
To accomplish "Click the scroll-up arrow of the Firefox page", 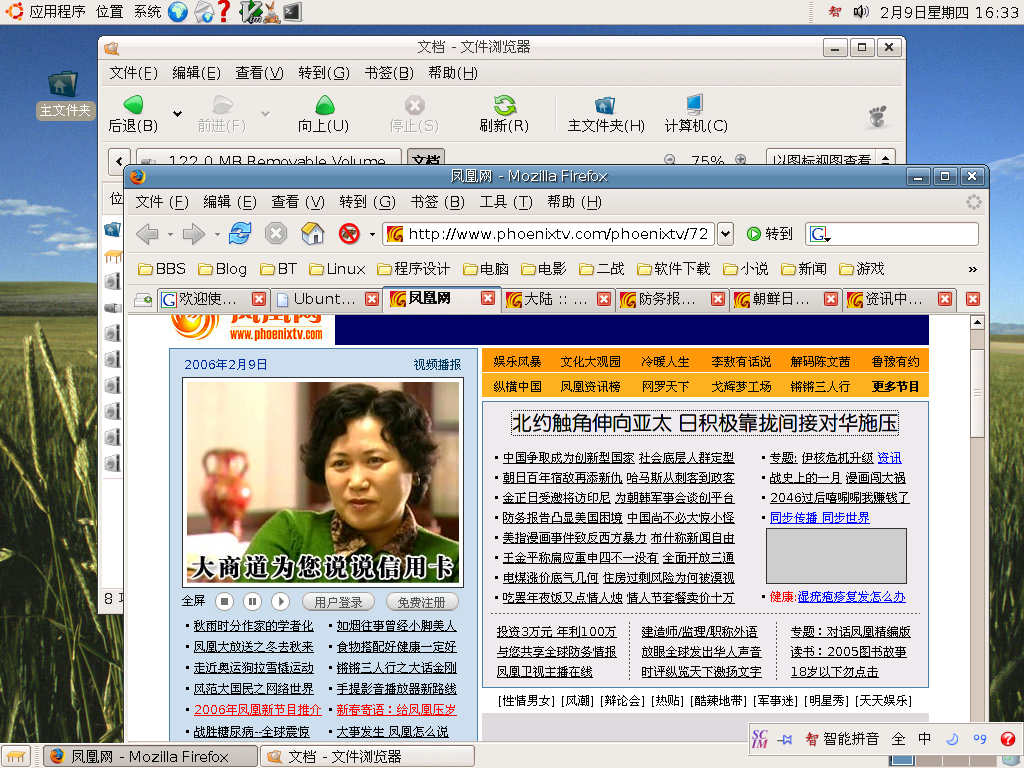I will click(x=978, y=323).
